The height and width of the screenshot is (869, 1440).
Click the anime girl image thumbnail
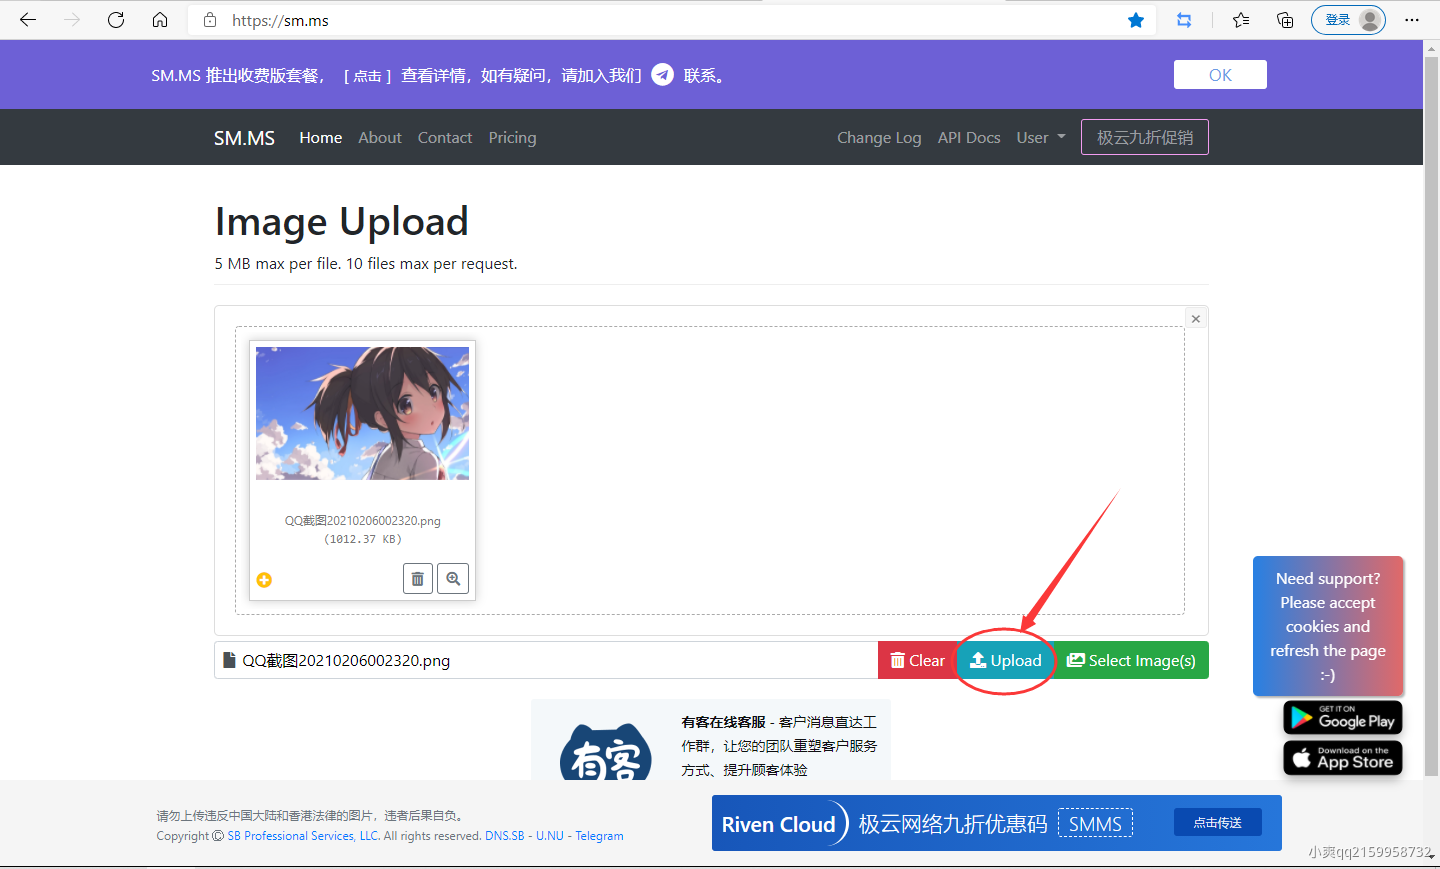click(x=362, y=413)
